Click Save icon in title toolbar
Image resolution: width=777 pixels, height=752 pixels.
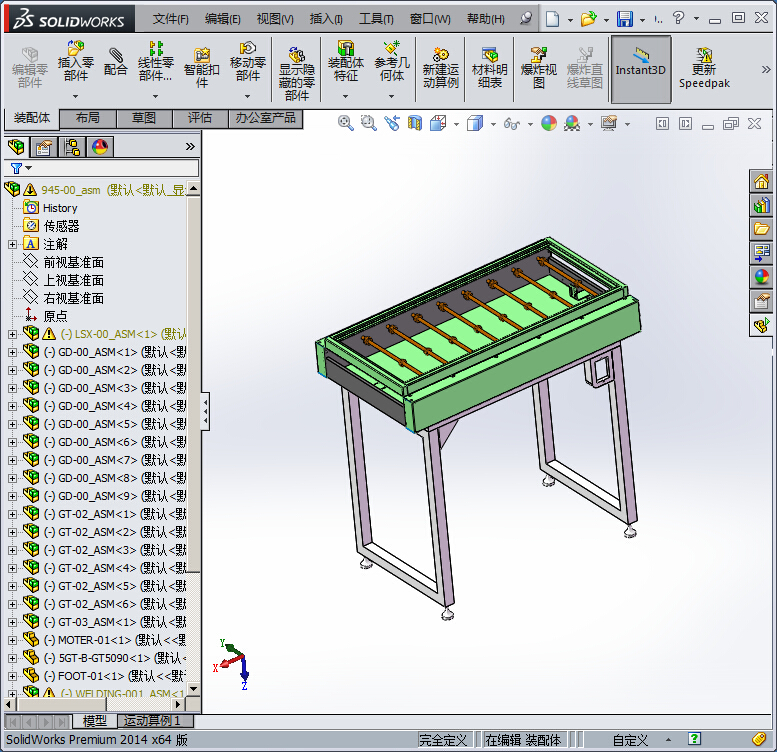point(624,19)
